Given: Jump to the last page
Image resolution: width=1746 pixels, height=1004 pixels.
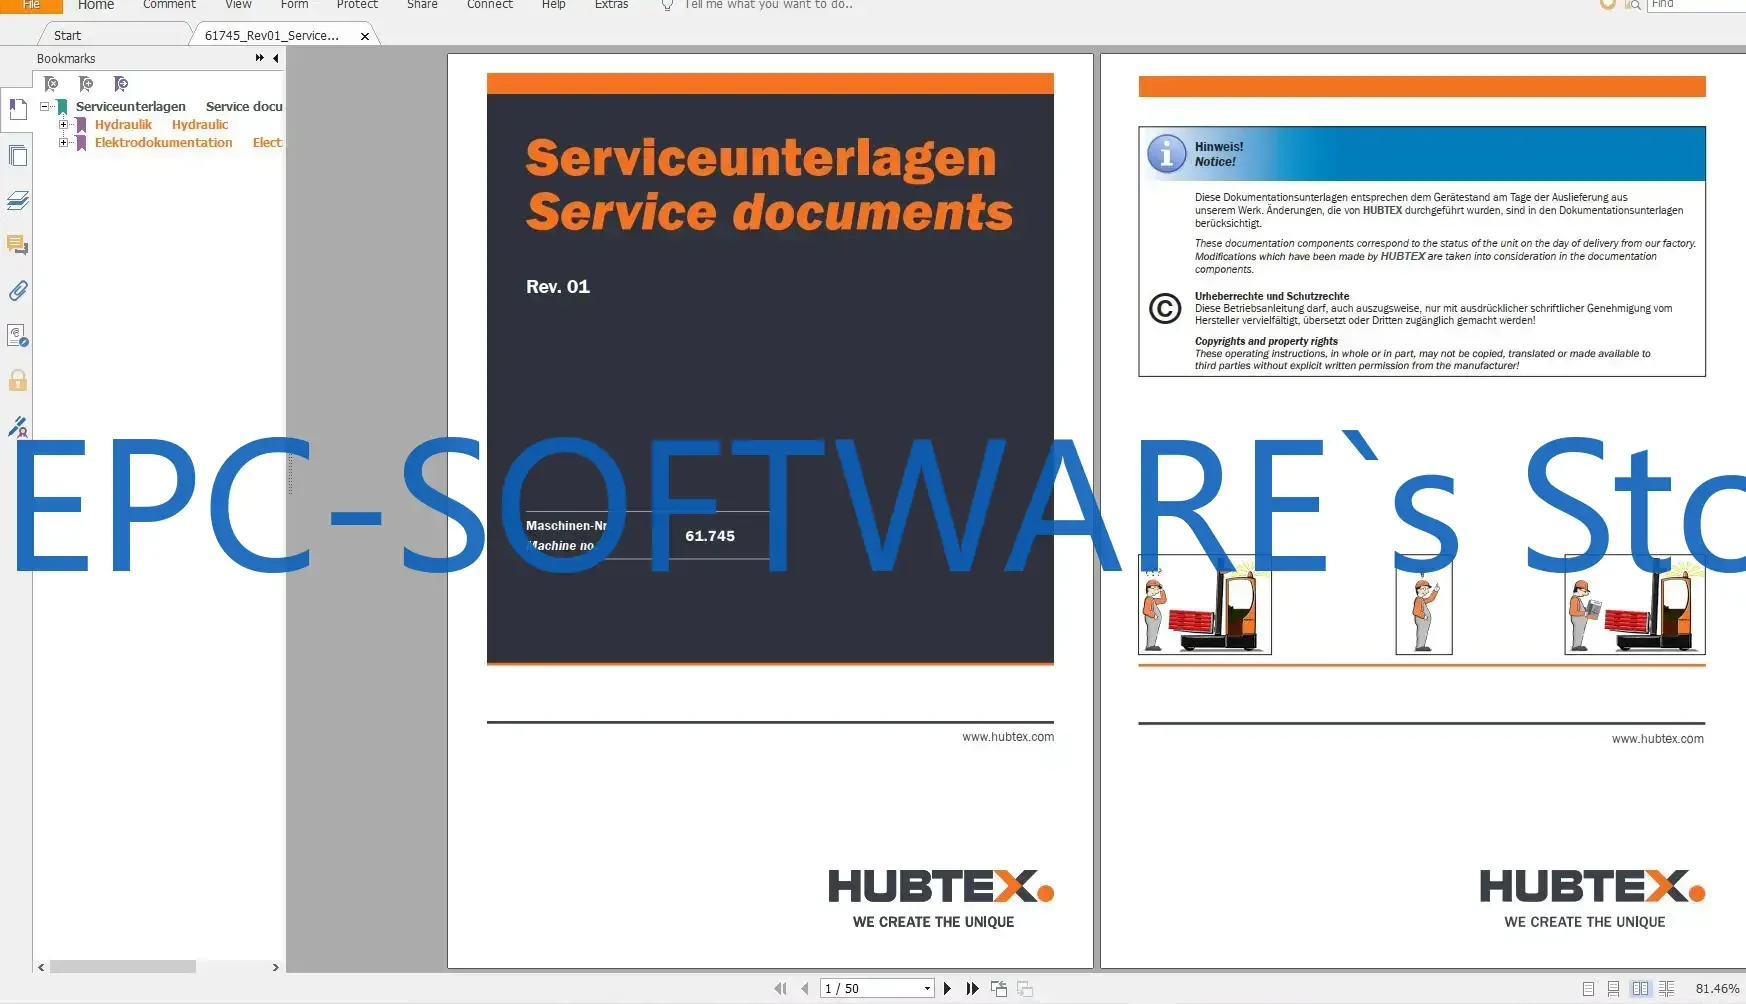Looking at the screenshot, I should [x=972, y=989].
